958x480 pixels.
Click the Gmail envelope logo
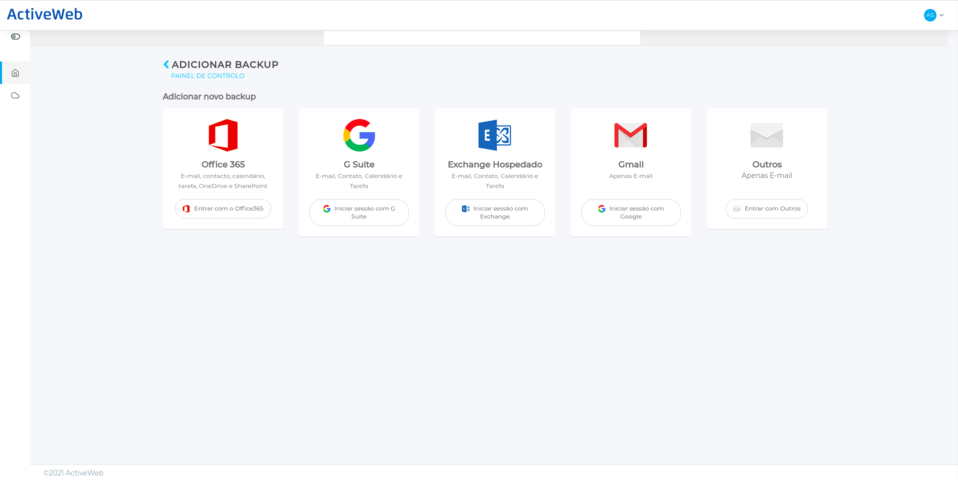pyautogui.click(x=631, y=135)
